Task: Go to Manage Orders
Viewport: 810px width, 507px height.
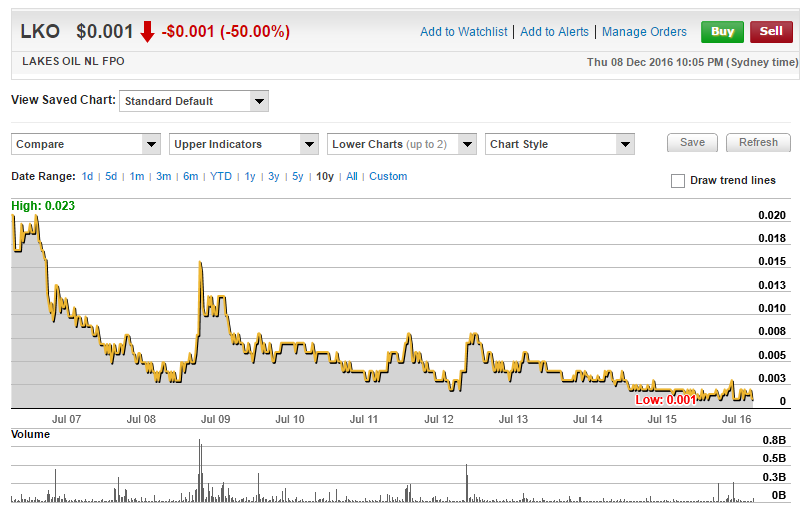Action: pos(644,32)
